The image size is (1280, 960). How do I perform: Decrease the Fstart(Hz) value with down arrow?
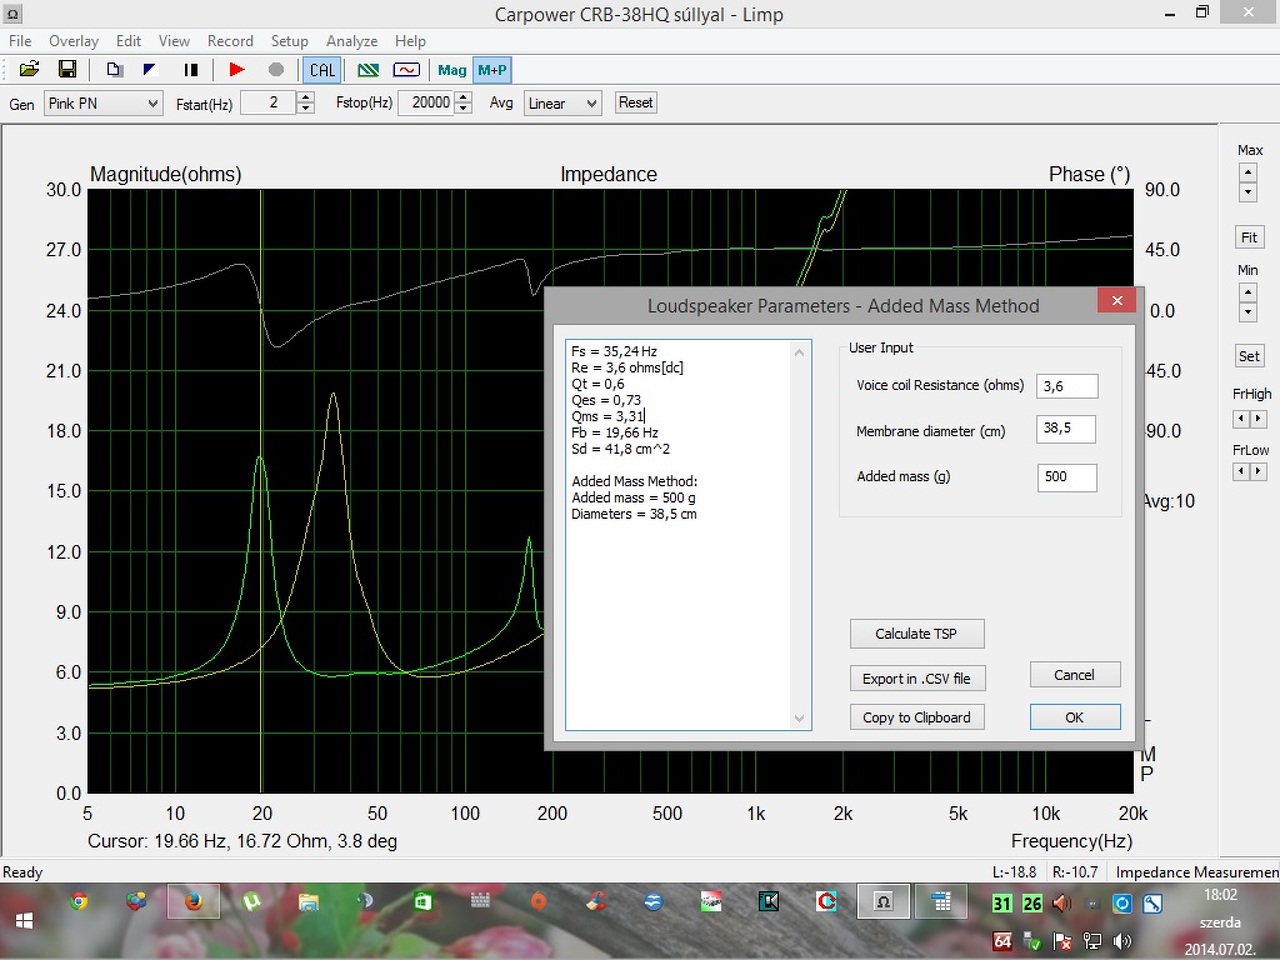[306, 108]
